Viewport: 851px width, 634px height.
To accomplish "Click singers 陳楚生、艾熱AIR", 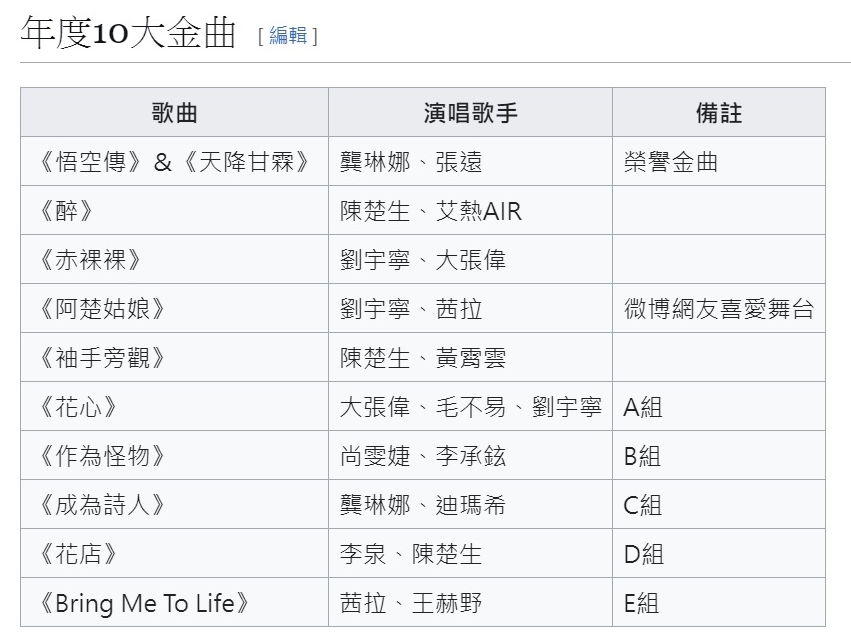I will [x=420, y=210].
